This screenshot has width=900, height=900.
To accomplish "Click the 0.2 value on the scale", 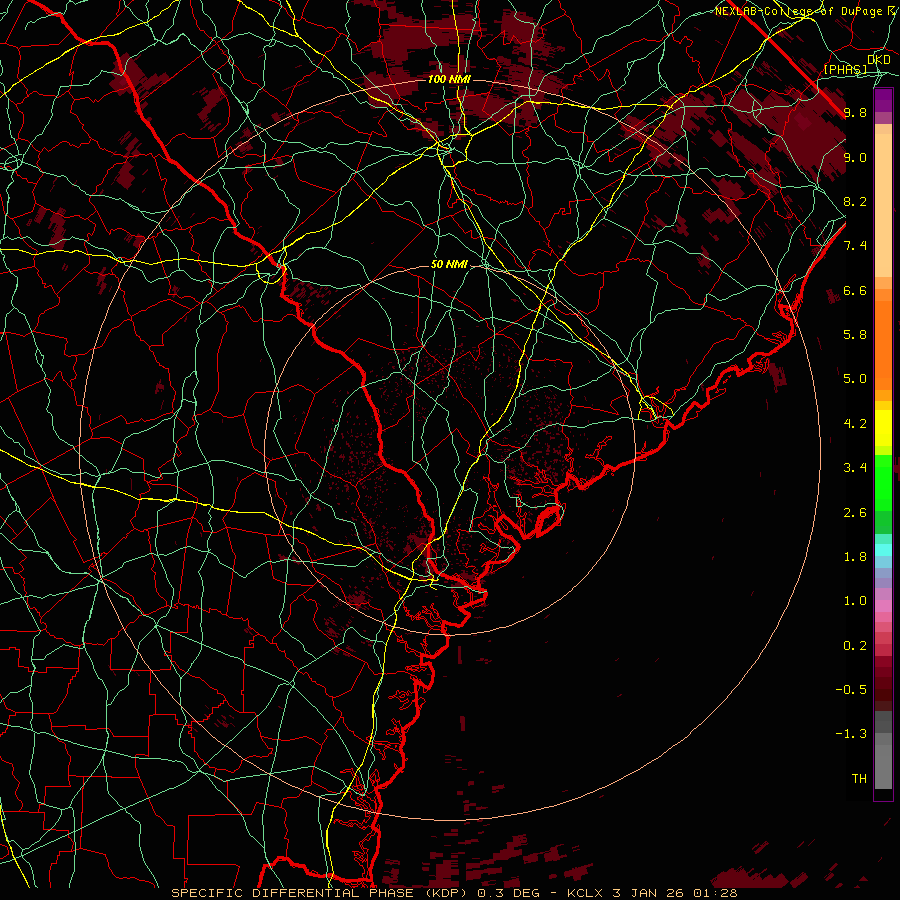I will (x=855, y=646).
